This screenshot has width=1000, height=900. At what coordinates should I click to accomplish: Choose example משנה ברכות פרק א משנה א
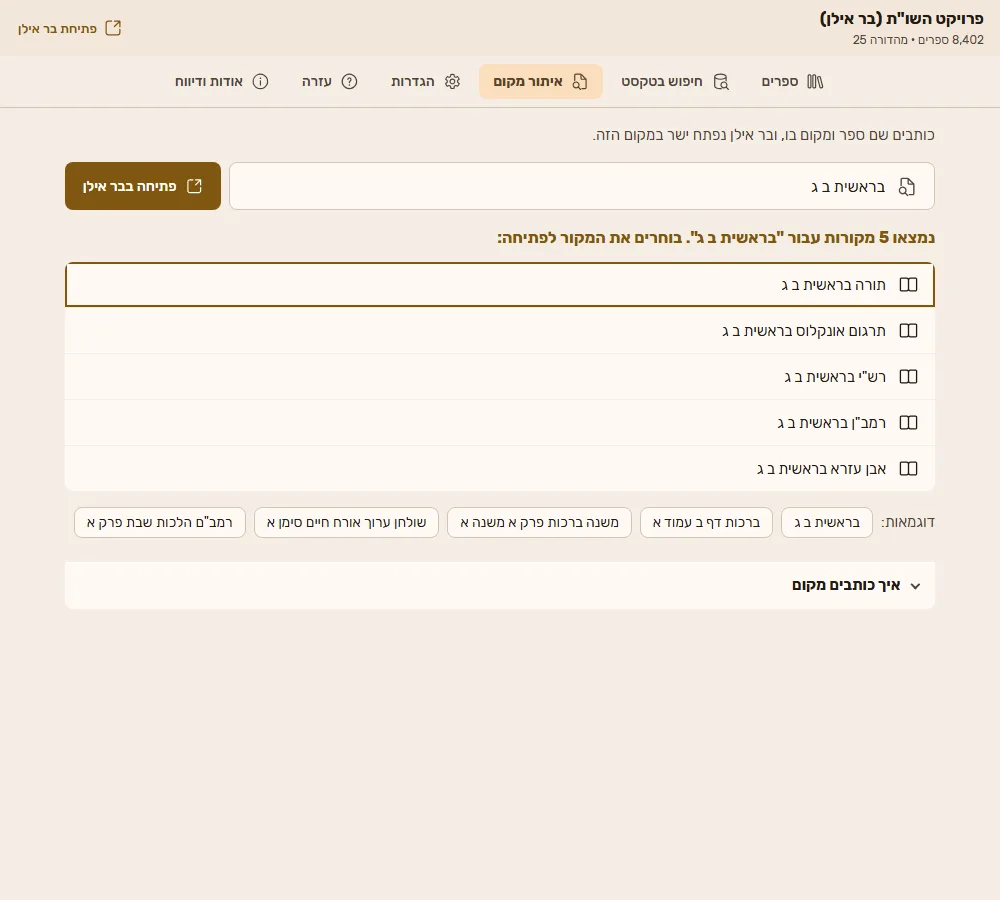click(x=540, y=522)
